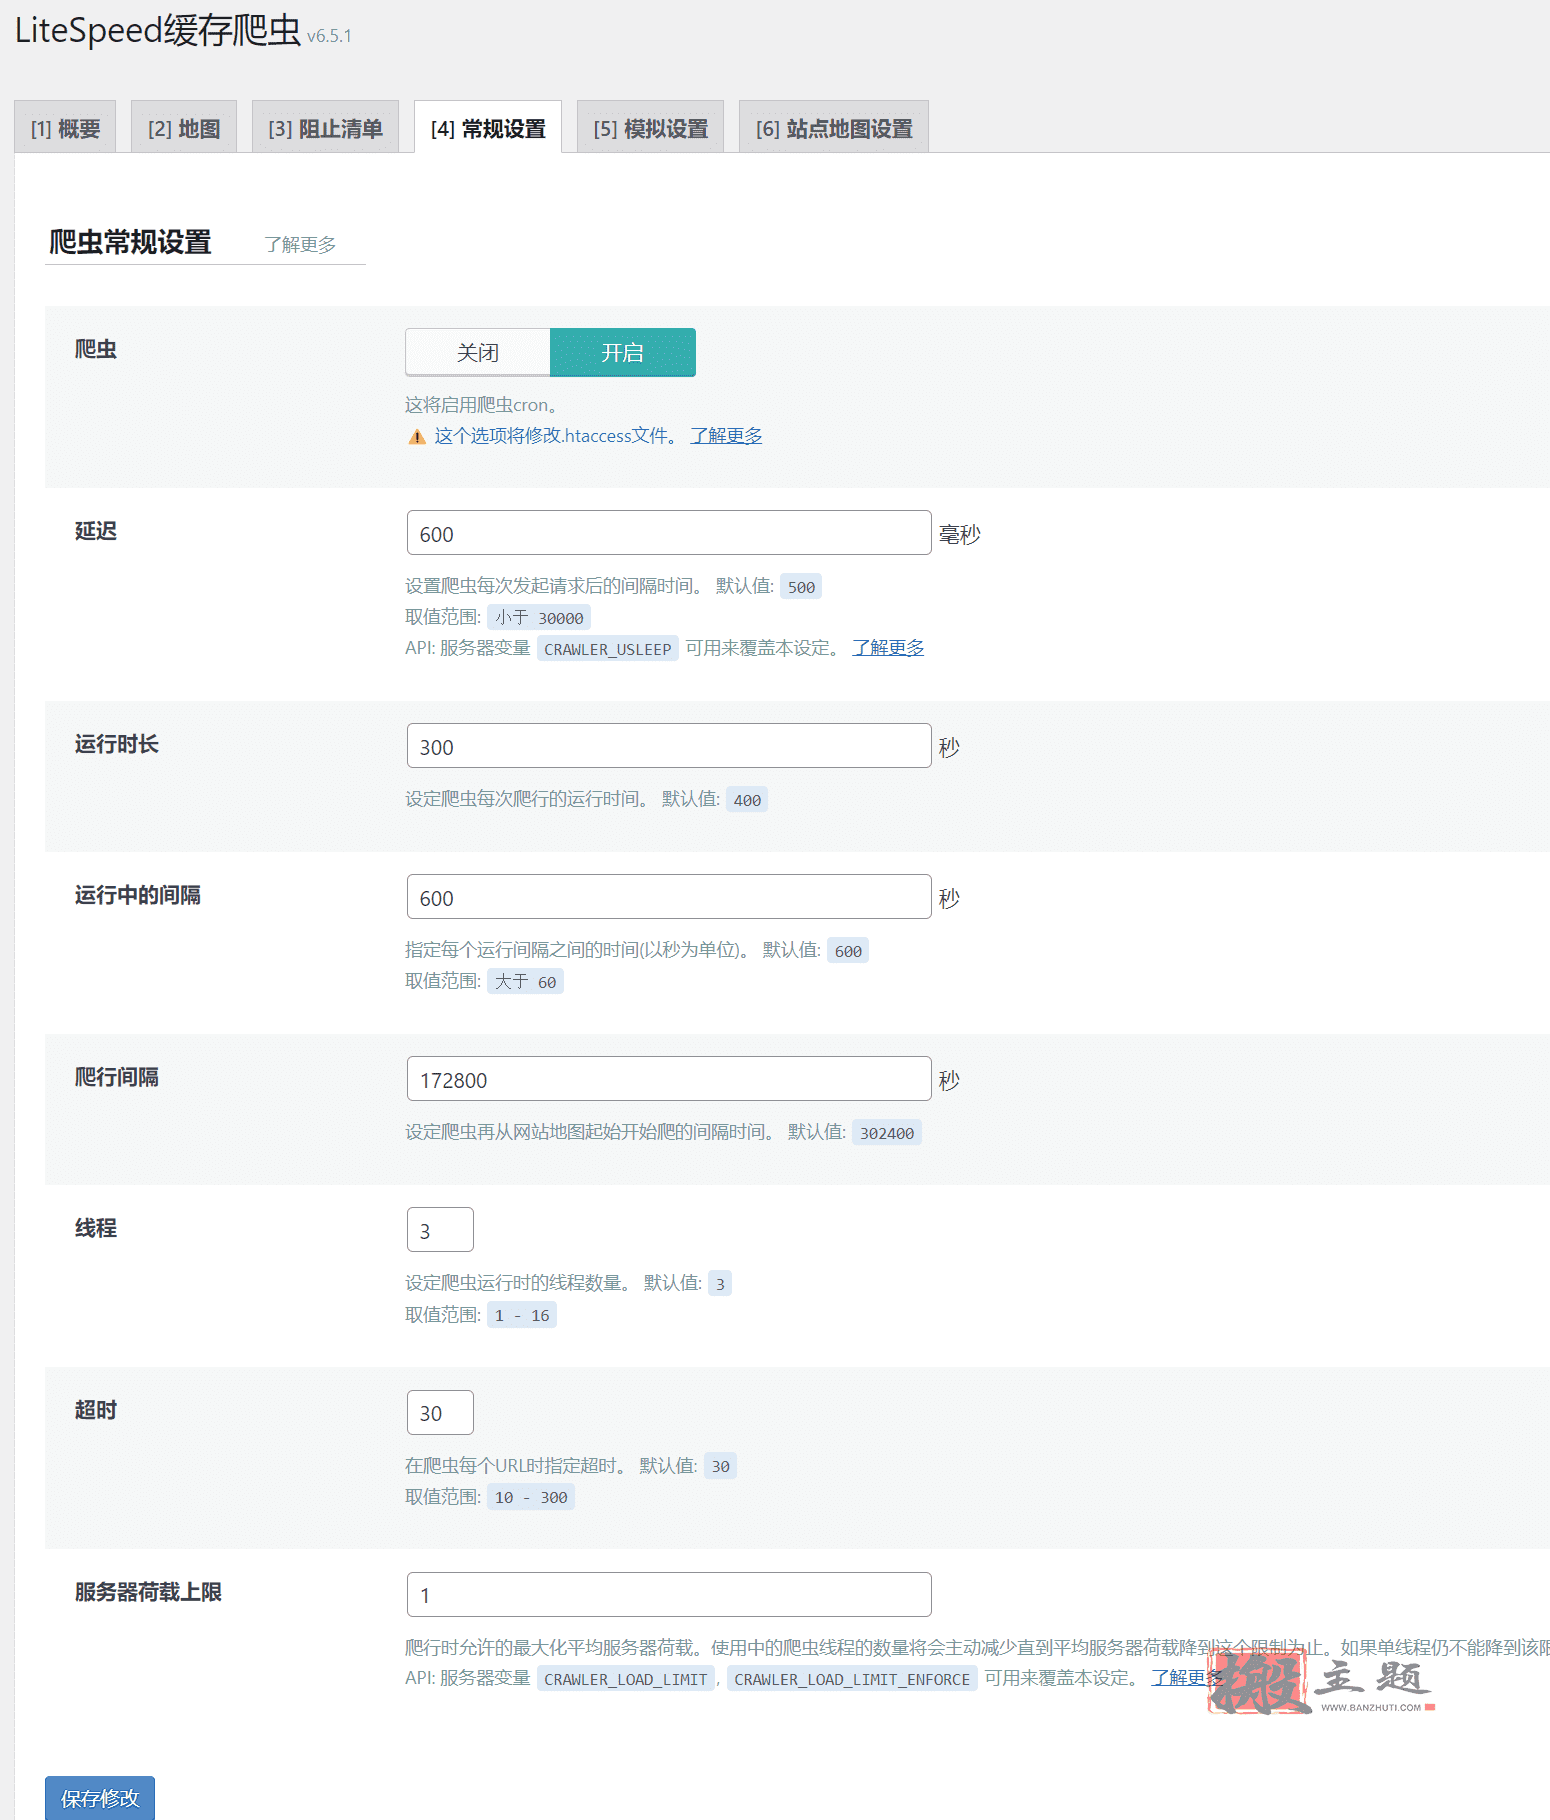This screenshot has width=1550, height=1820.
Task: Click the CRAWLER_USLEEP code label
Action: tap(608, 649)
